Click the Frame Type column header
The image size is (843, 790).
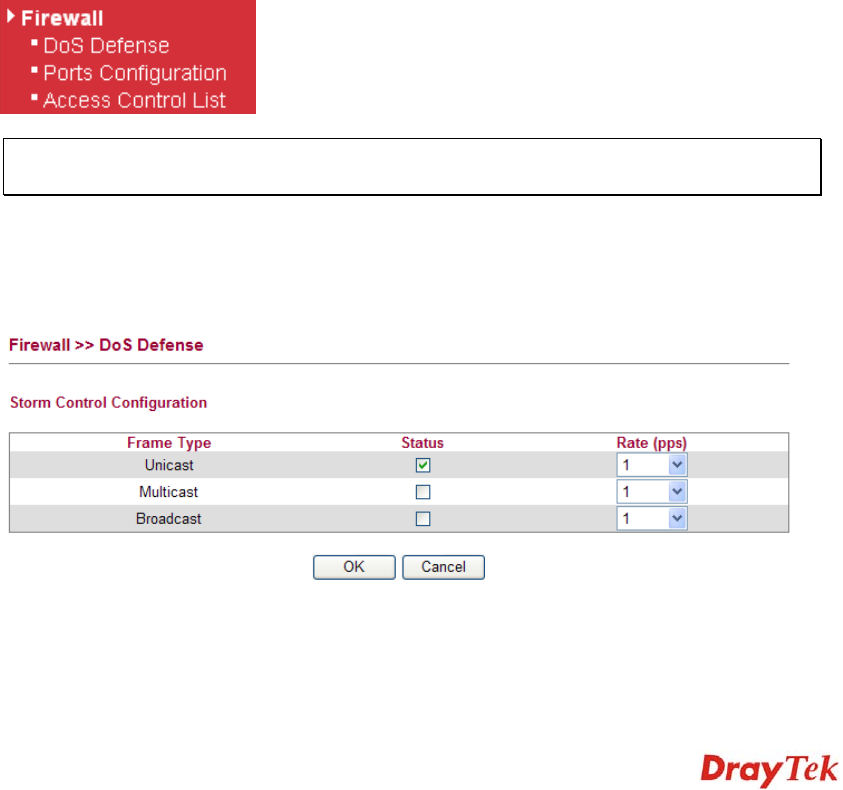click(169, 443)
